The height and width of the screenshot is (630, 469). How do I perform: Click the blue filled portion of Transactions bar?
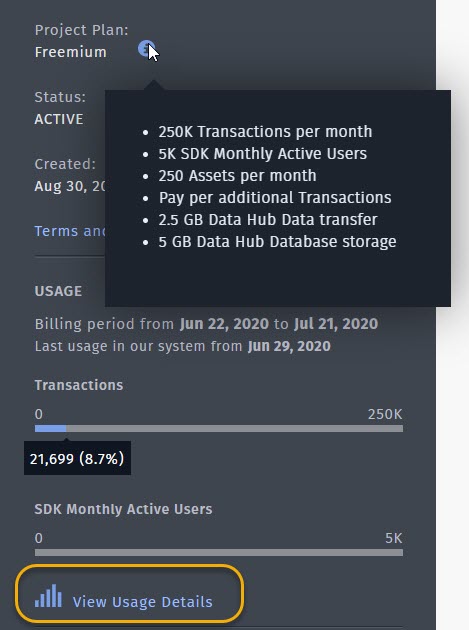click(51, 429)
